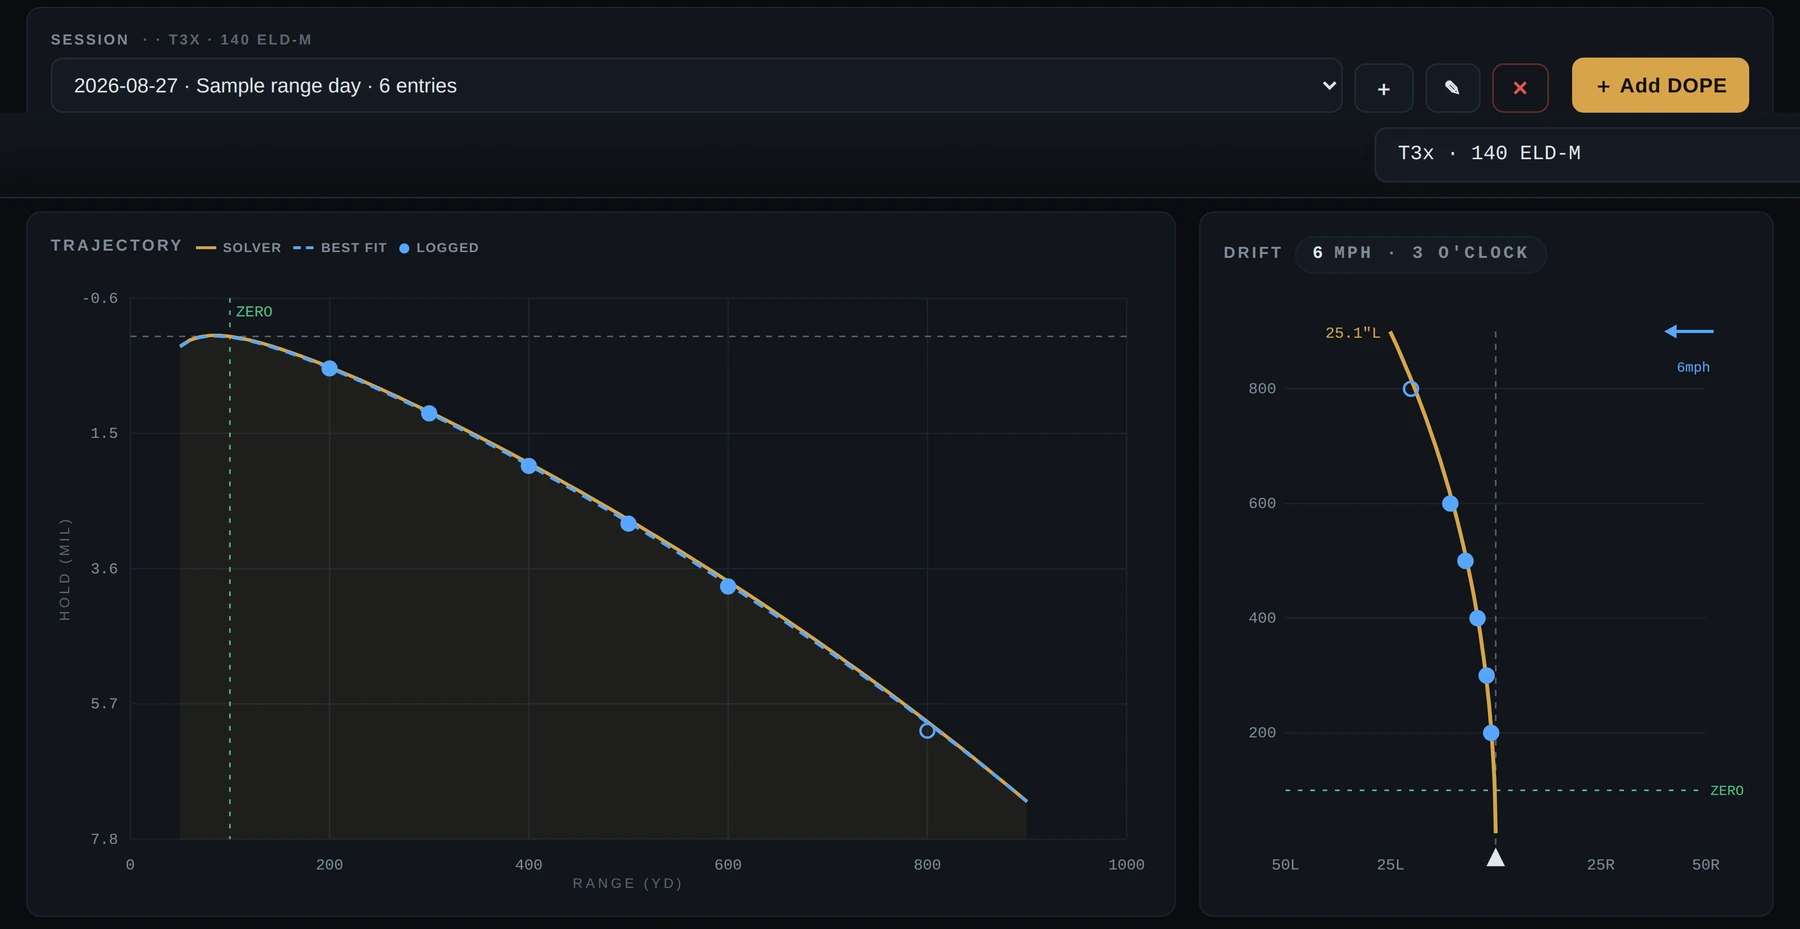Viewport: 1800px width, 929px height.
Task: Click the 50R tick on drift axis
Action: (x=1706, y=865)
